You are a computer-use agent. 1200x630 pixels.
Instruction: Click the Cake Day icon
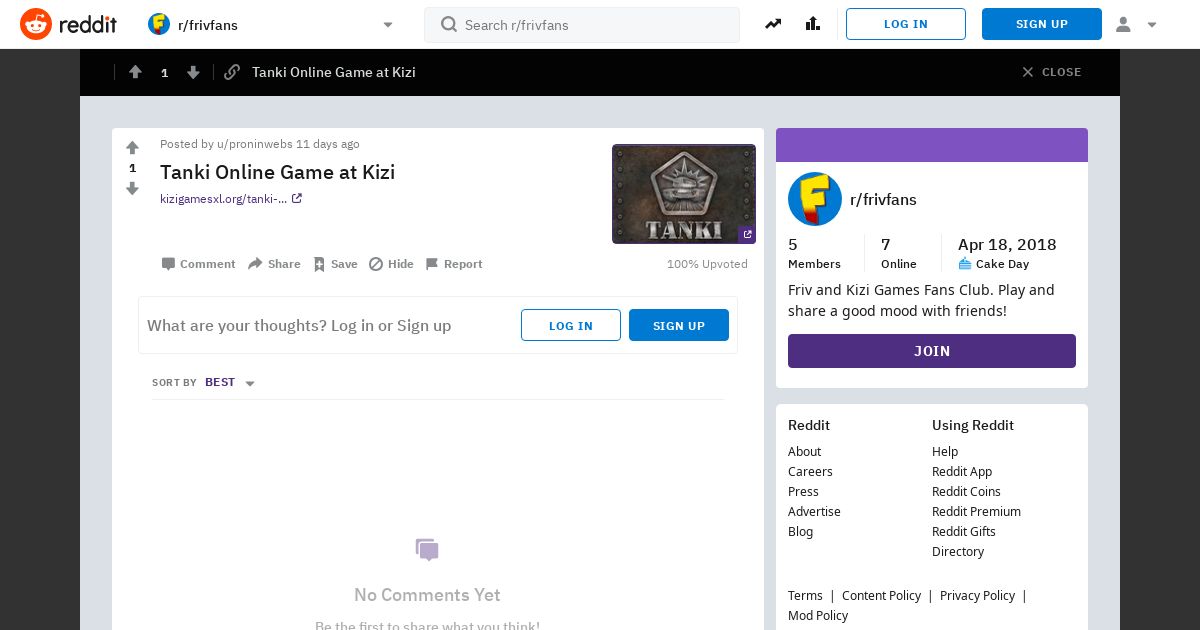coord(965,264)
